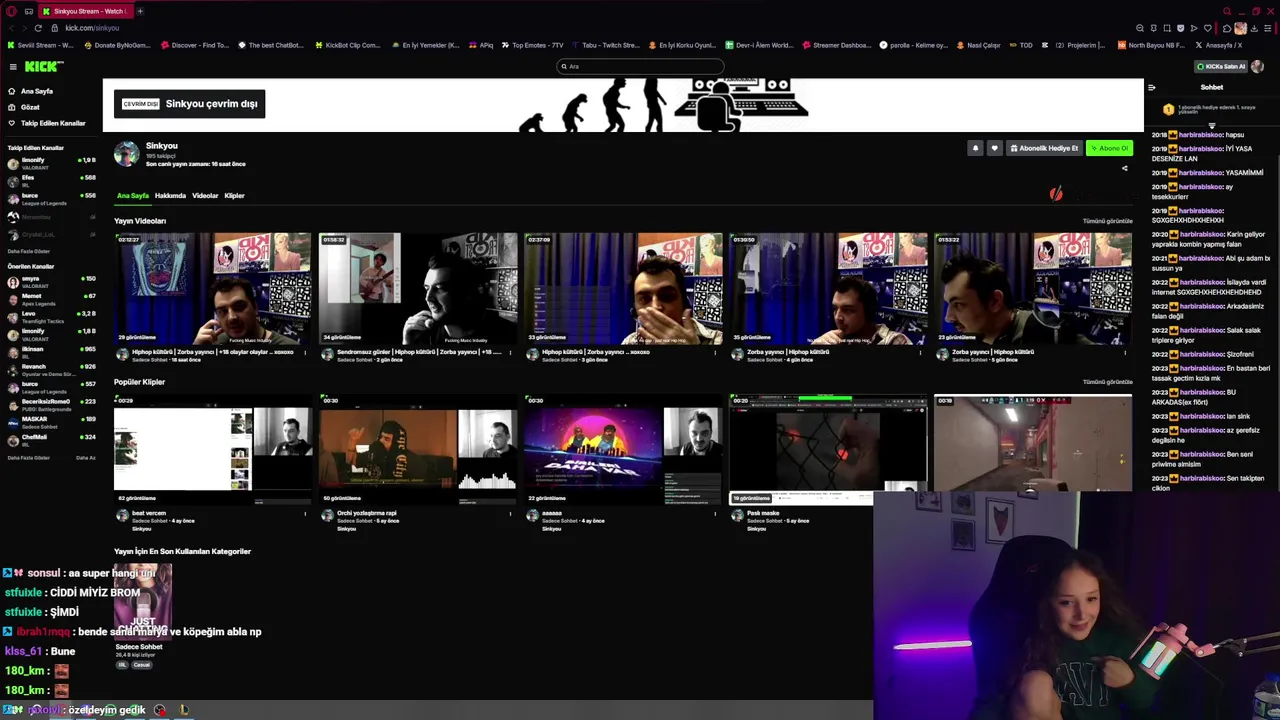Switch to the Videolar tab
Screen dimensions: 1280x720
coord(205,196)
